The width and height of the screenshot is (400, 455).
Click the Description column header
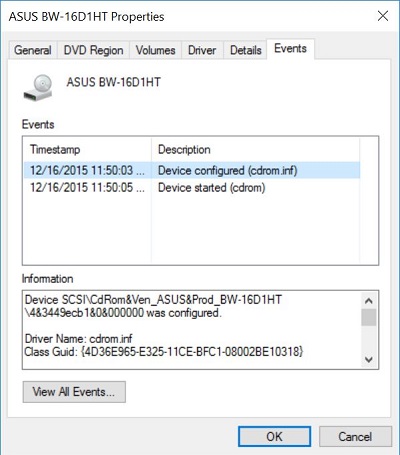[x=255, y=150]
